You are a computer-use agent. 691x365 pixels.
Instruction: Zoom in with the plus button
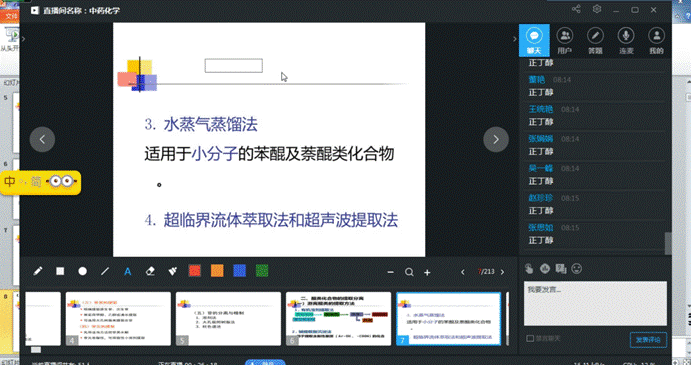tap(427, 272)
